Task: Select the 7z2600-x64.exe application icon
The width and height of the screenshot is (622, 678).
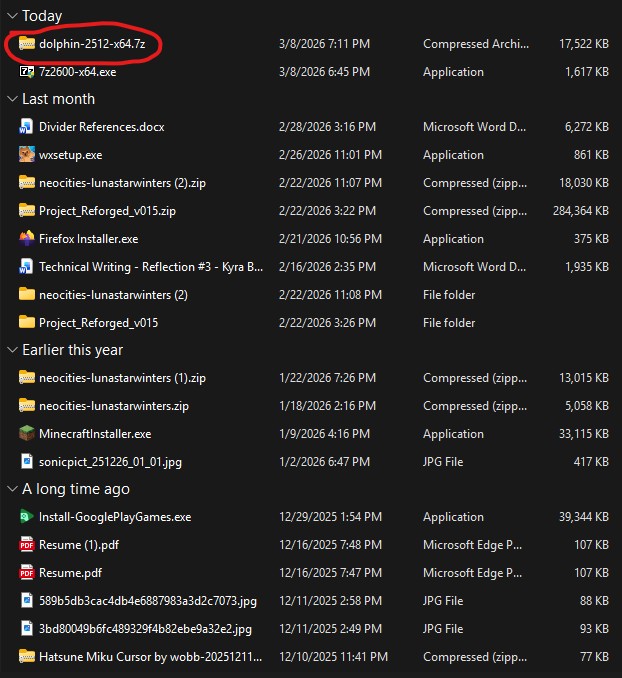Action: pos(27,72)
